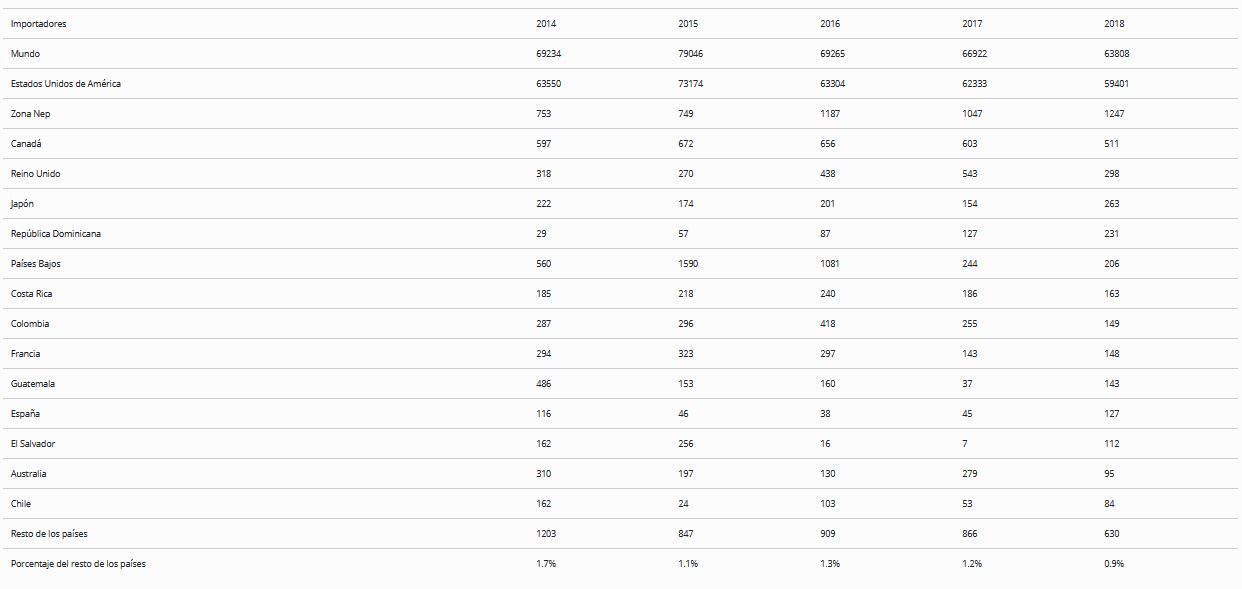Select El Salvador's 2017 value 7

pyautogui.click(x=965, y=444)
